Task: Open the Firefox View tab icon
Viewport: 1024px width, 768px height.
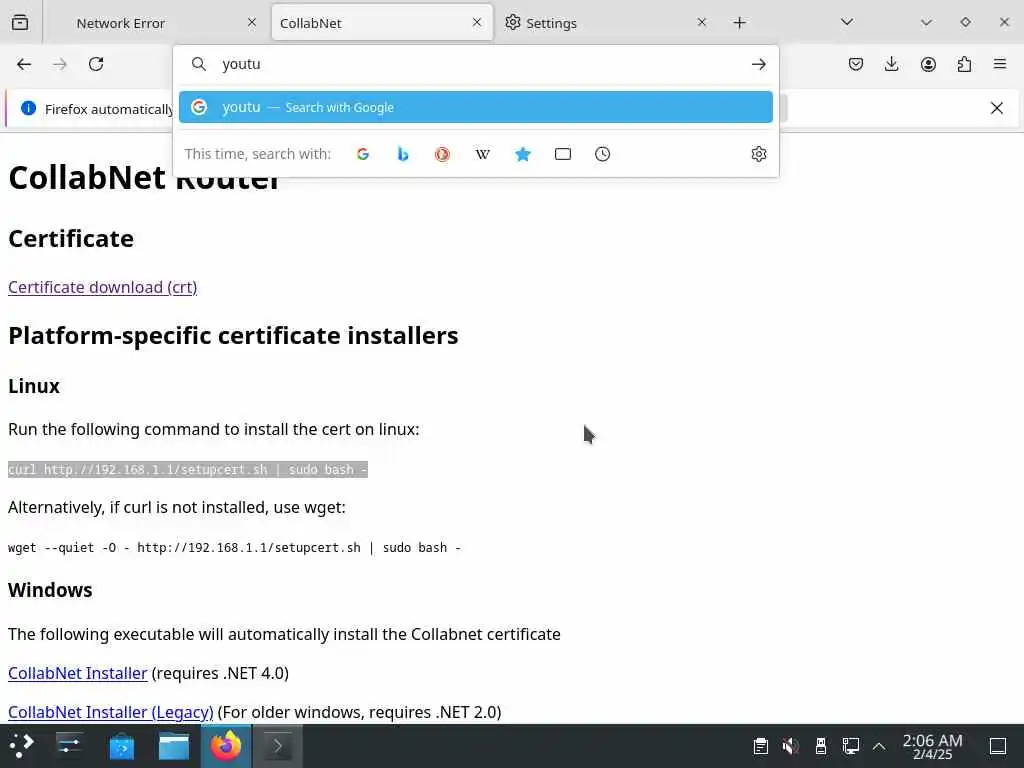Action: point(20,23)
